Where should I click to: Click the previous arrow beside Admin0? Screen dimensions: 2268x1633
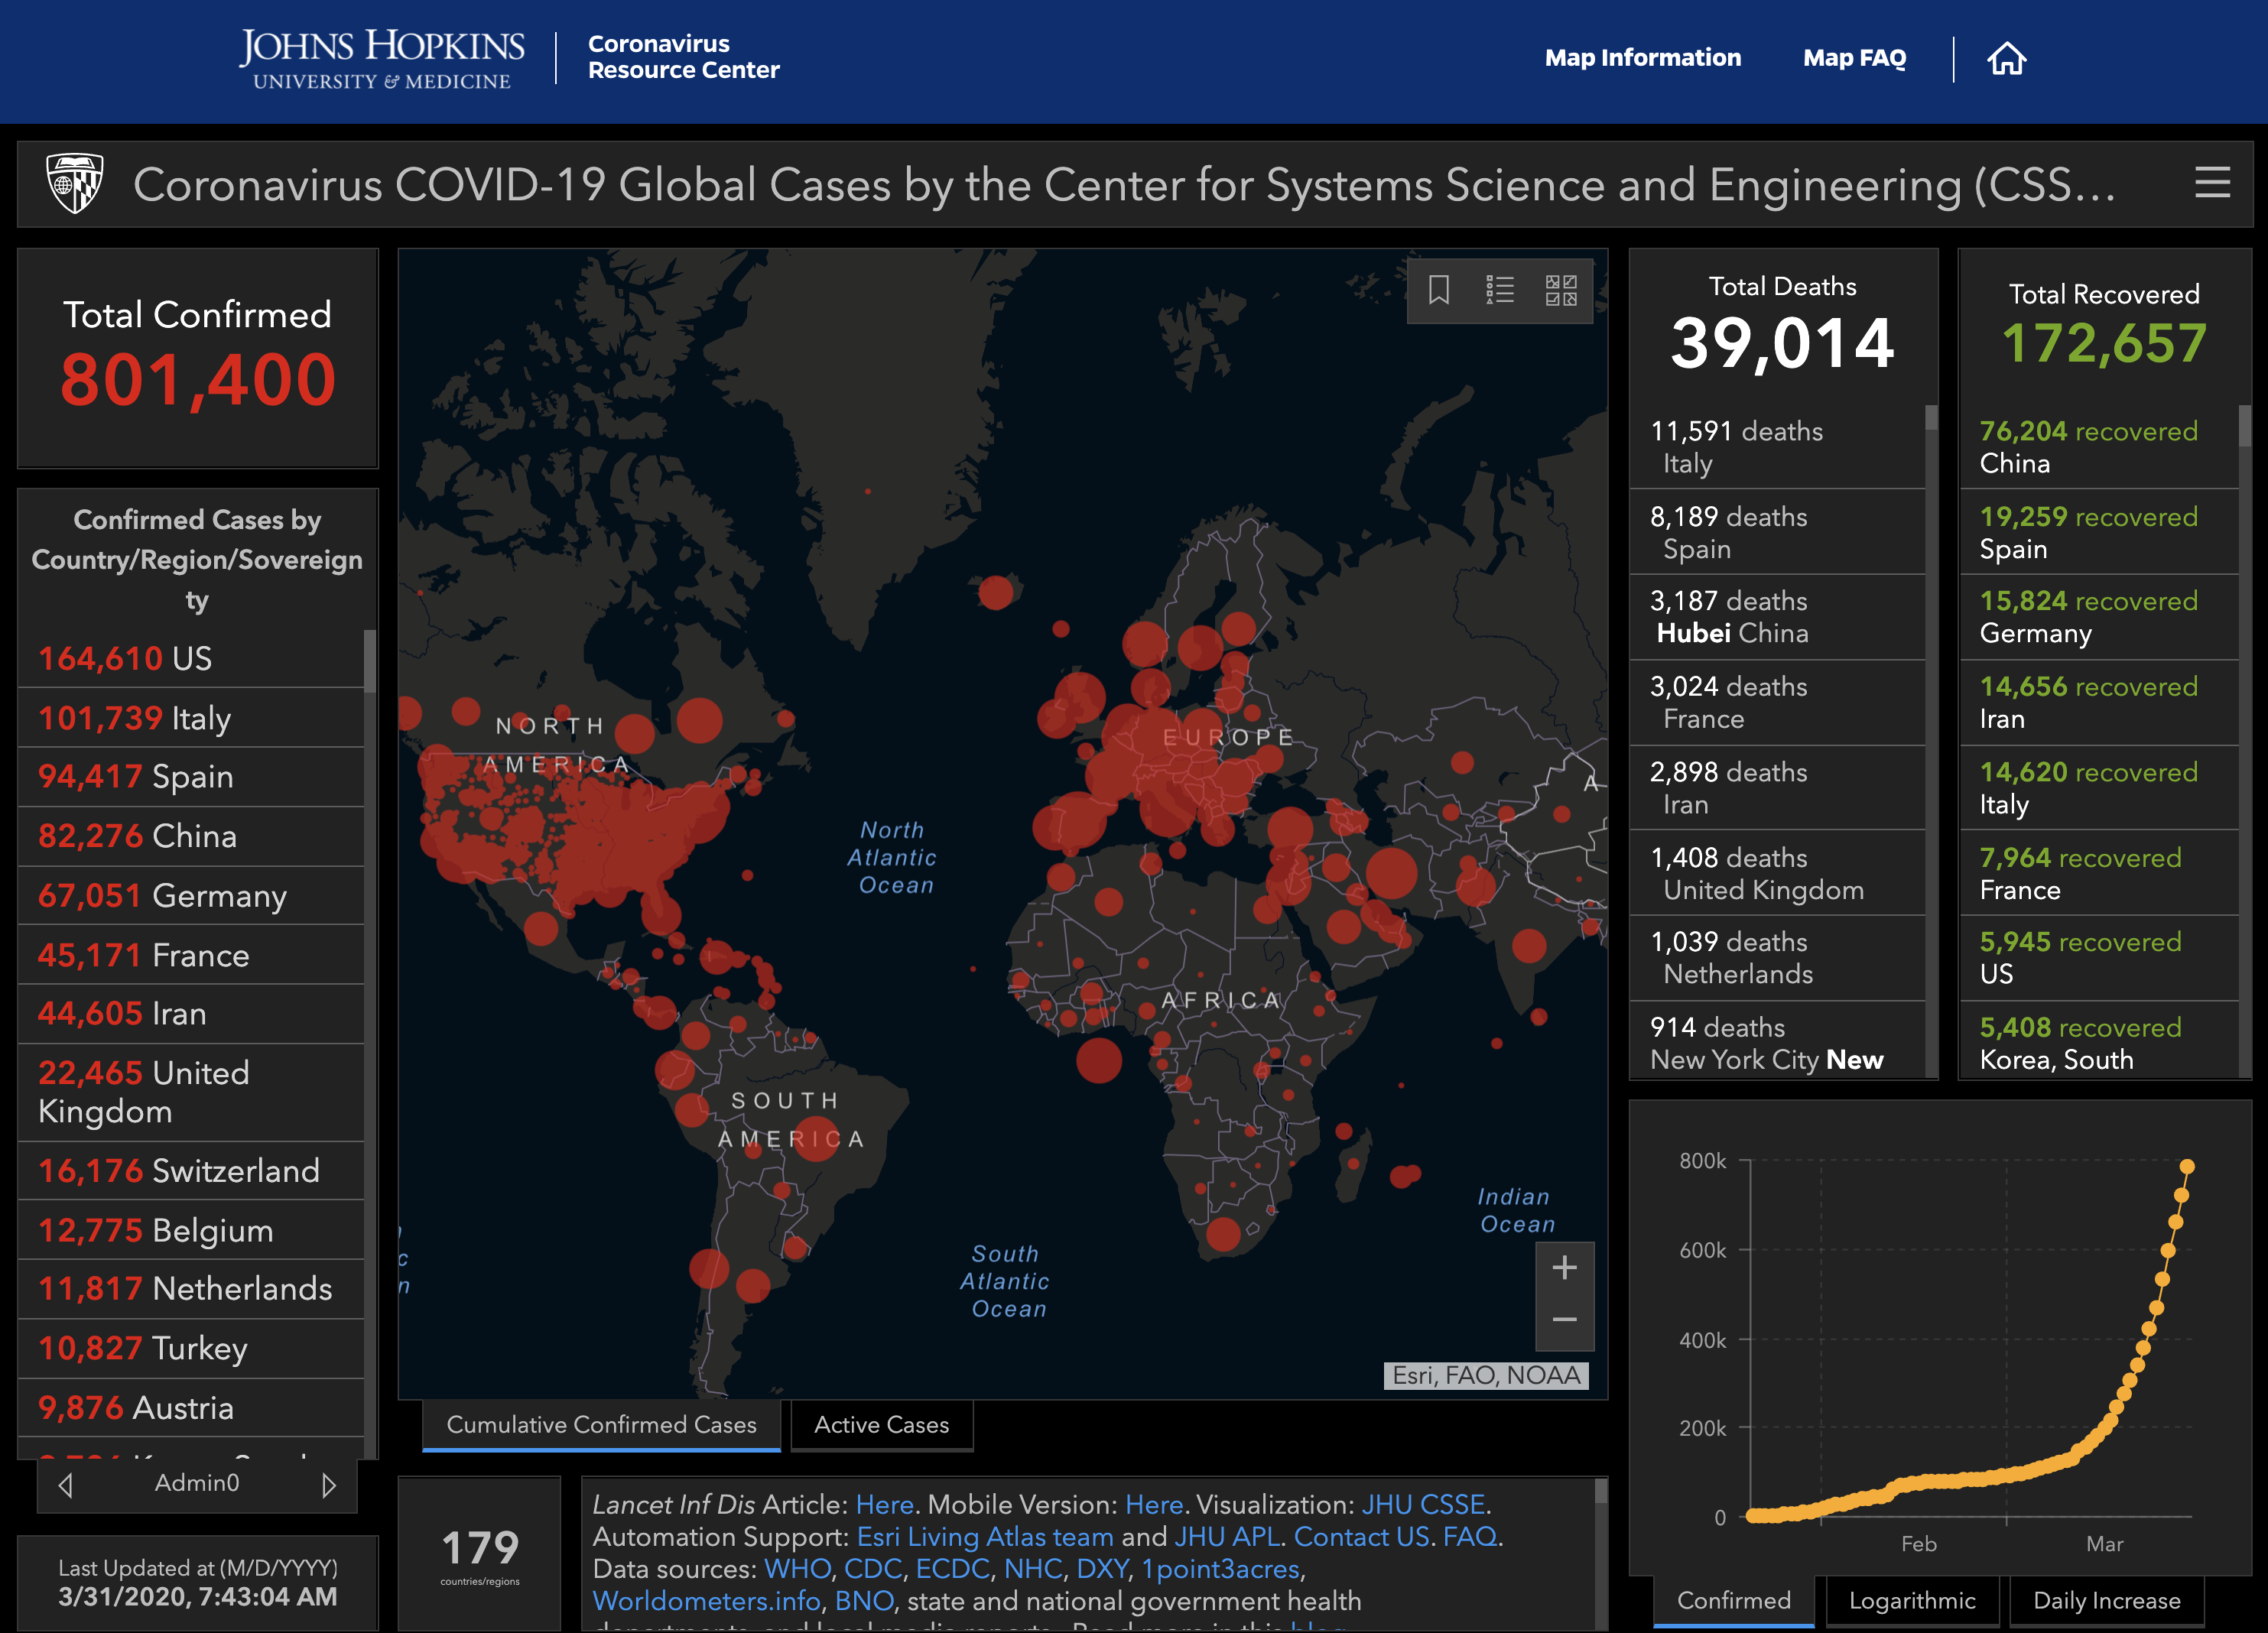(66, 1485)
